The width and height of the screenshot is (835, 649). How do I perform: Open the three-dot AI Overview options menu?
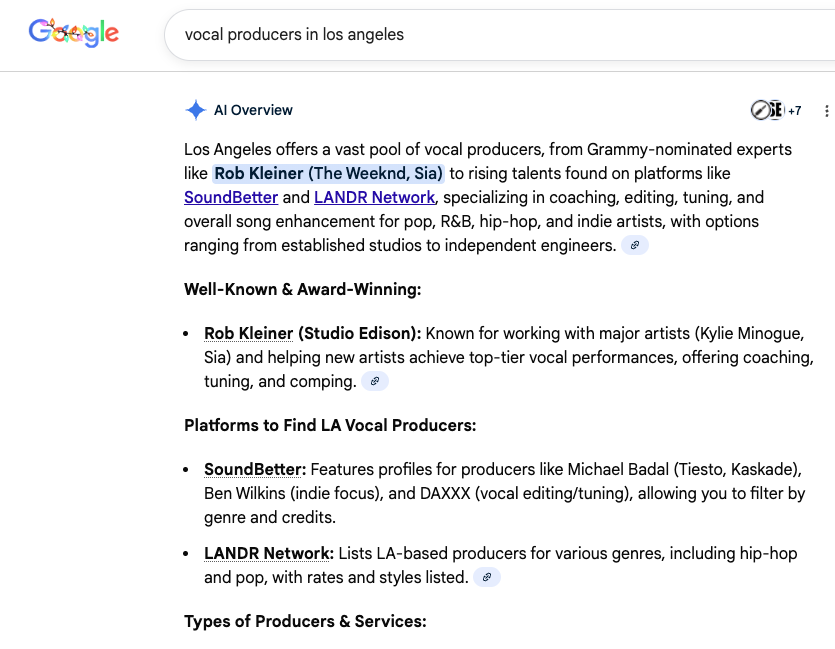(826, 111)
